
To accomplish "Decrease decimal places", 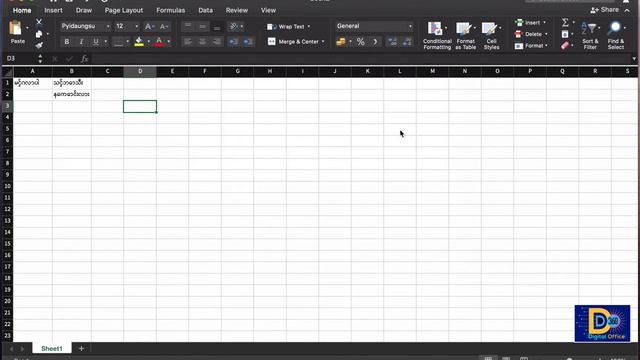I will tap(407, 42).
